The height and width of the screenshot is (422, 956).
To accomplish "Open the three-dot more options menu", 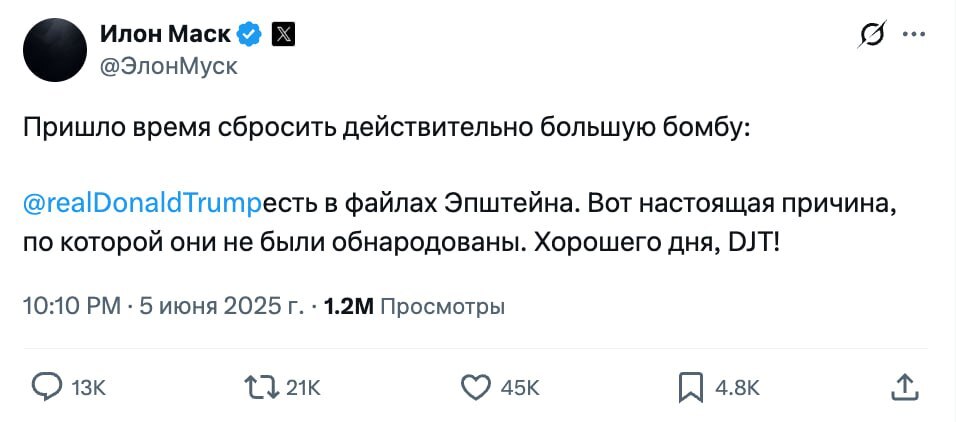I will [914, 34].
